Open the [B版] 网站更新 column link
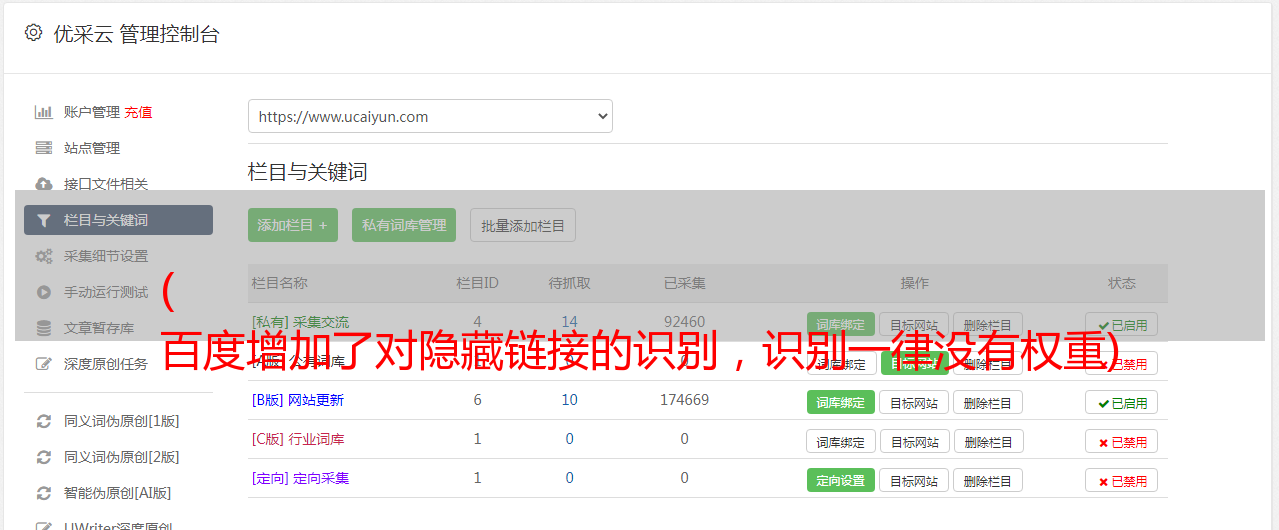 coord(298,400)
